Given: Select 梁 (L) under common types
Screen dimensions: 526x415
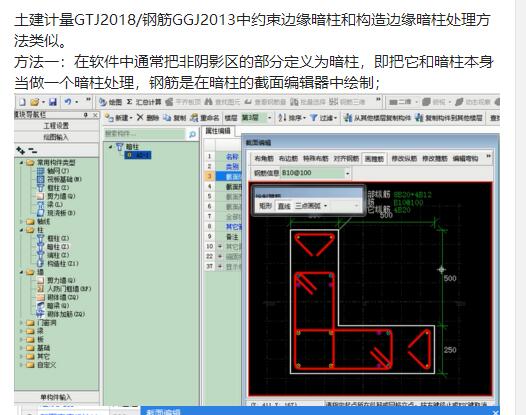Looking at the screenshot, I should coord(50,204).
